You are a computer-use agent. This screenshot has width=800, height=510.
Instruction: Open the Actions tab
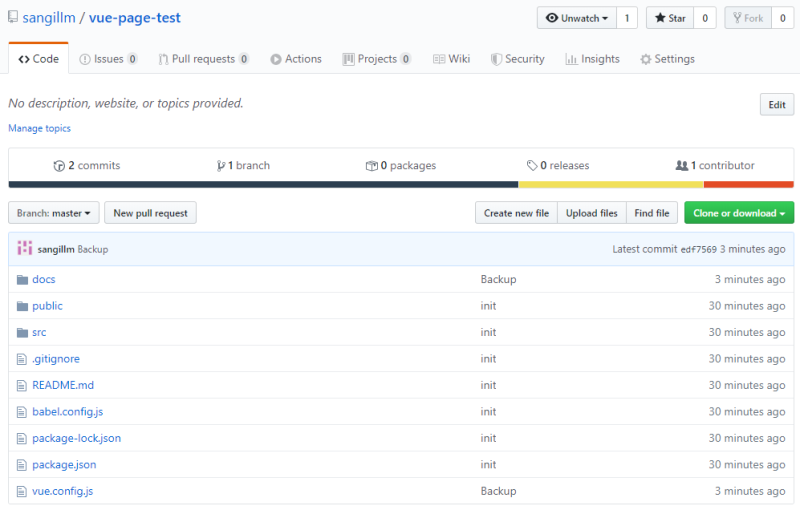pyautogui.click(x=296, y=59)
